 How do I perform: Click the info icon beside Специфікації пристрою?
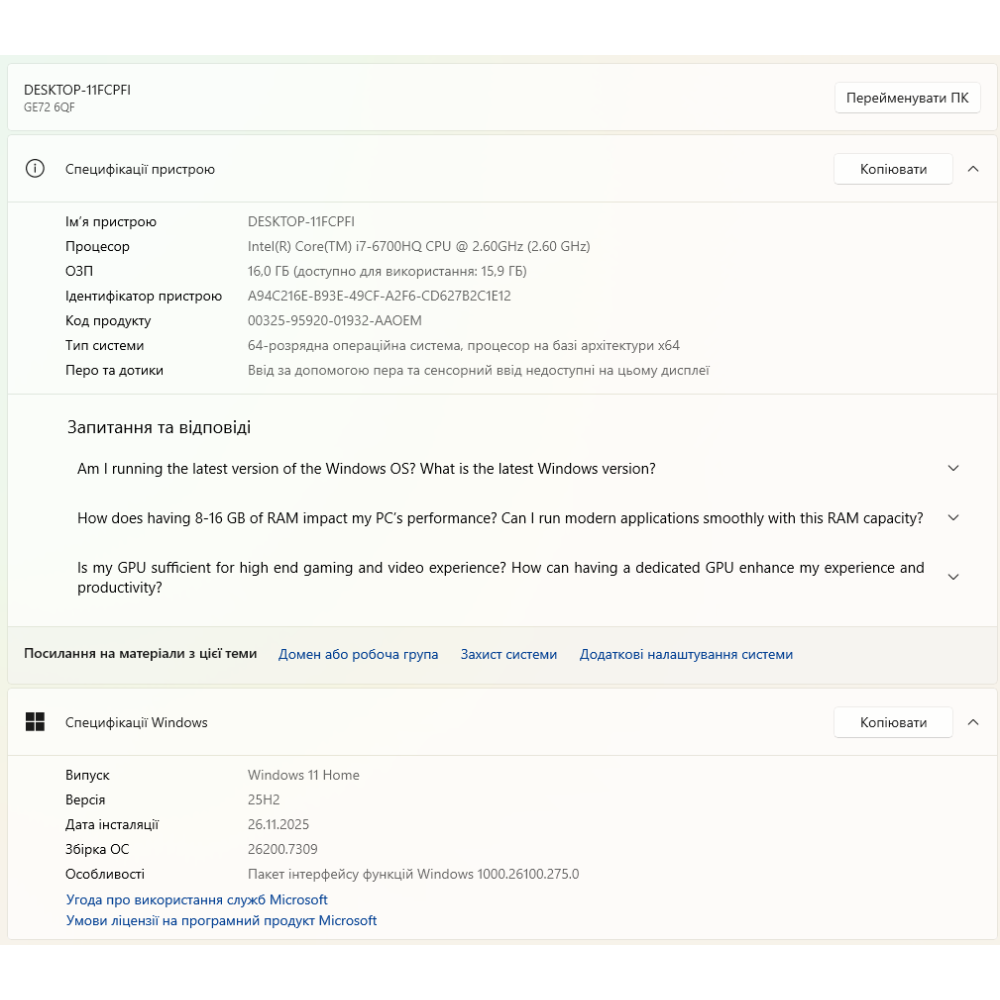click(x=35, y=169)
